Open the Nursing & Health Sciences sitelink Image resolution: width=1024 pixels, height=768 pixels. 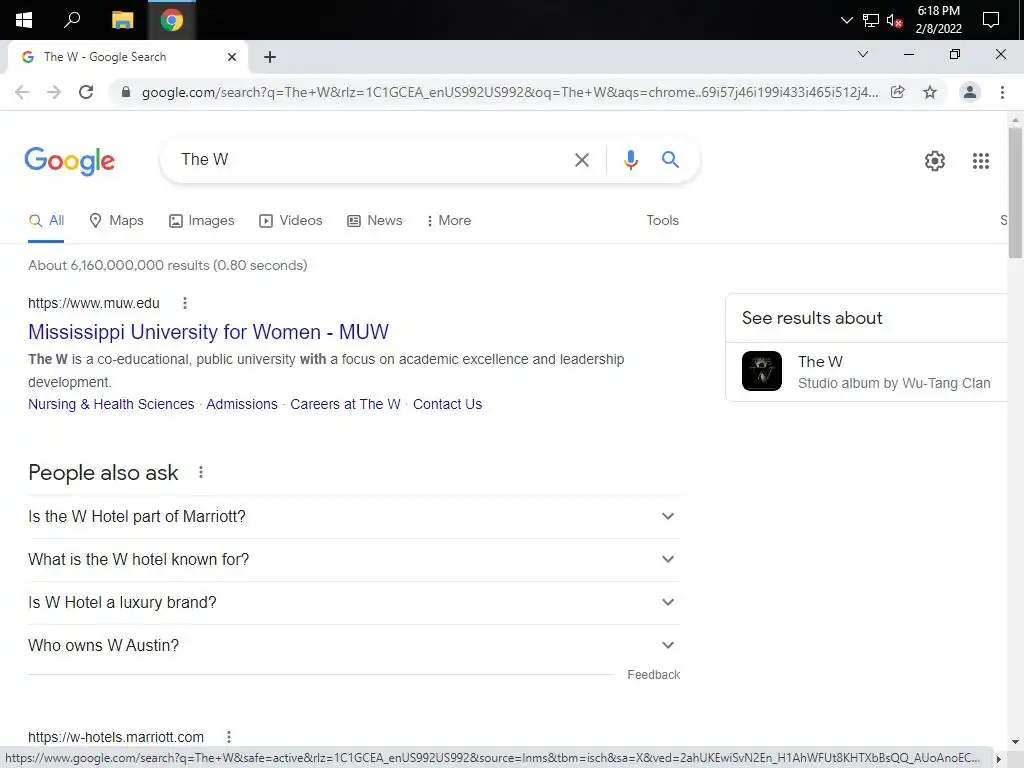(111, 404)
